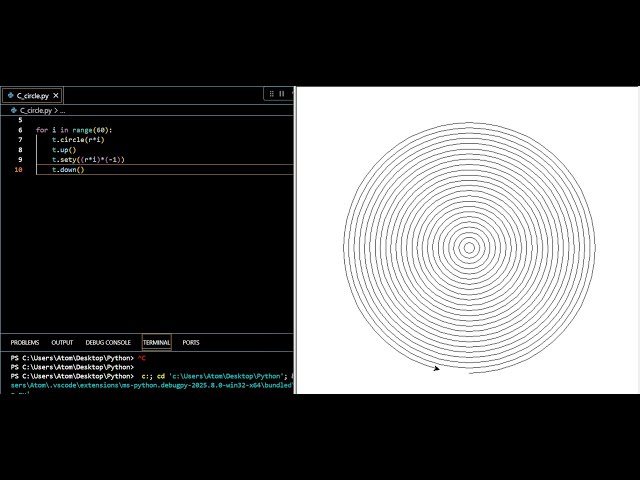
Task: Click the 'for i in range(60):' code line
Action: (x=74, y=130)
